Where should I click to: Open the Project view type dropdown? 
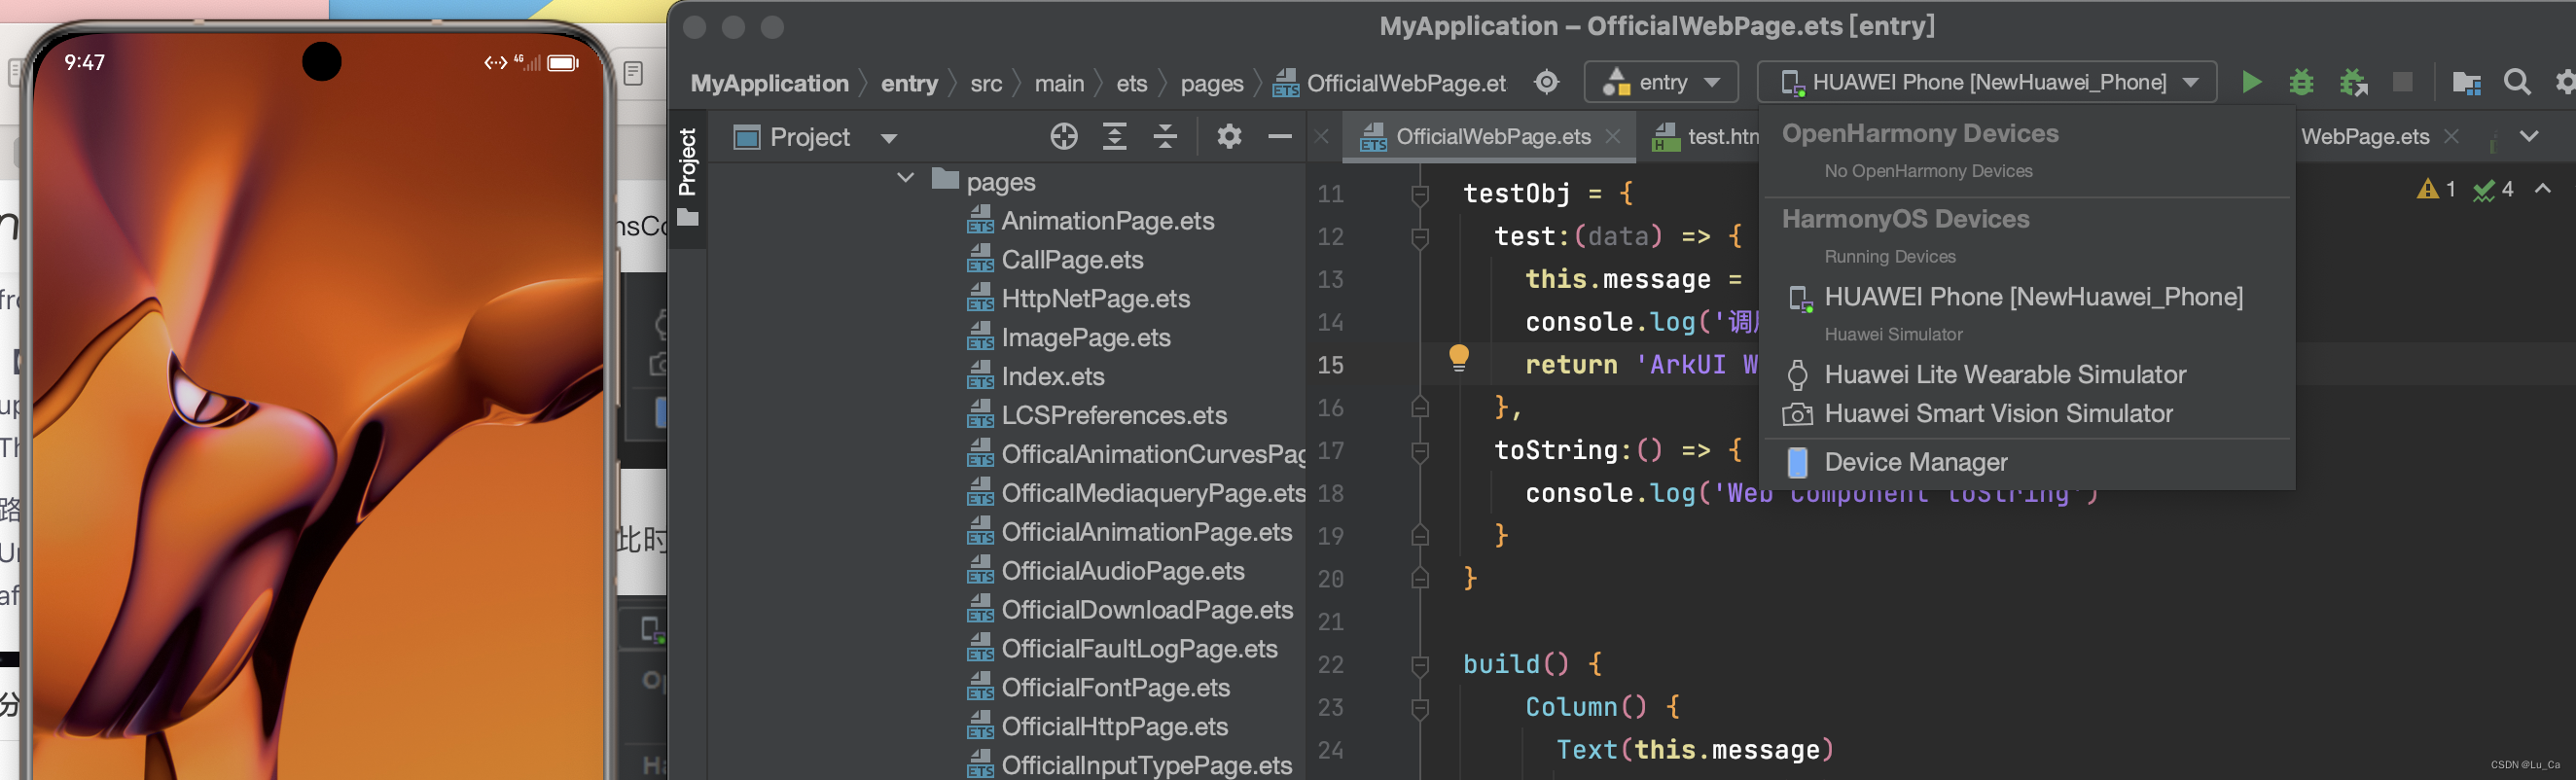coord(889,138)
